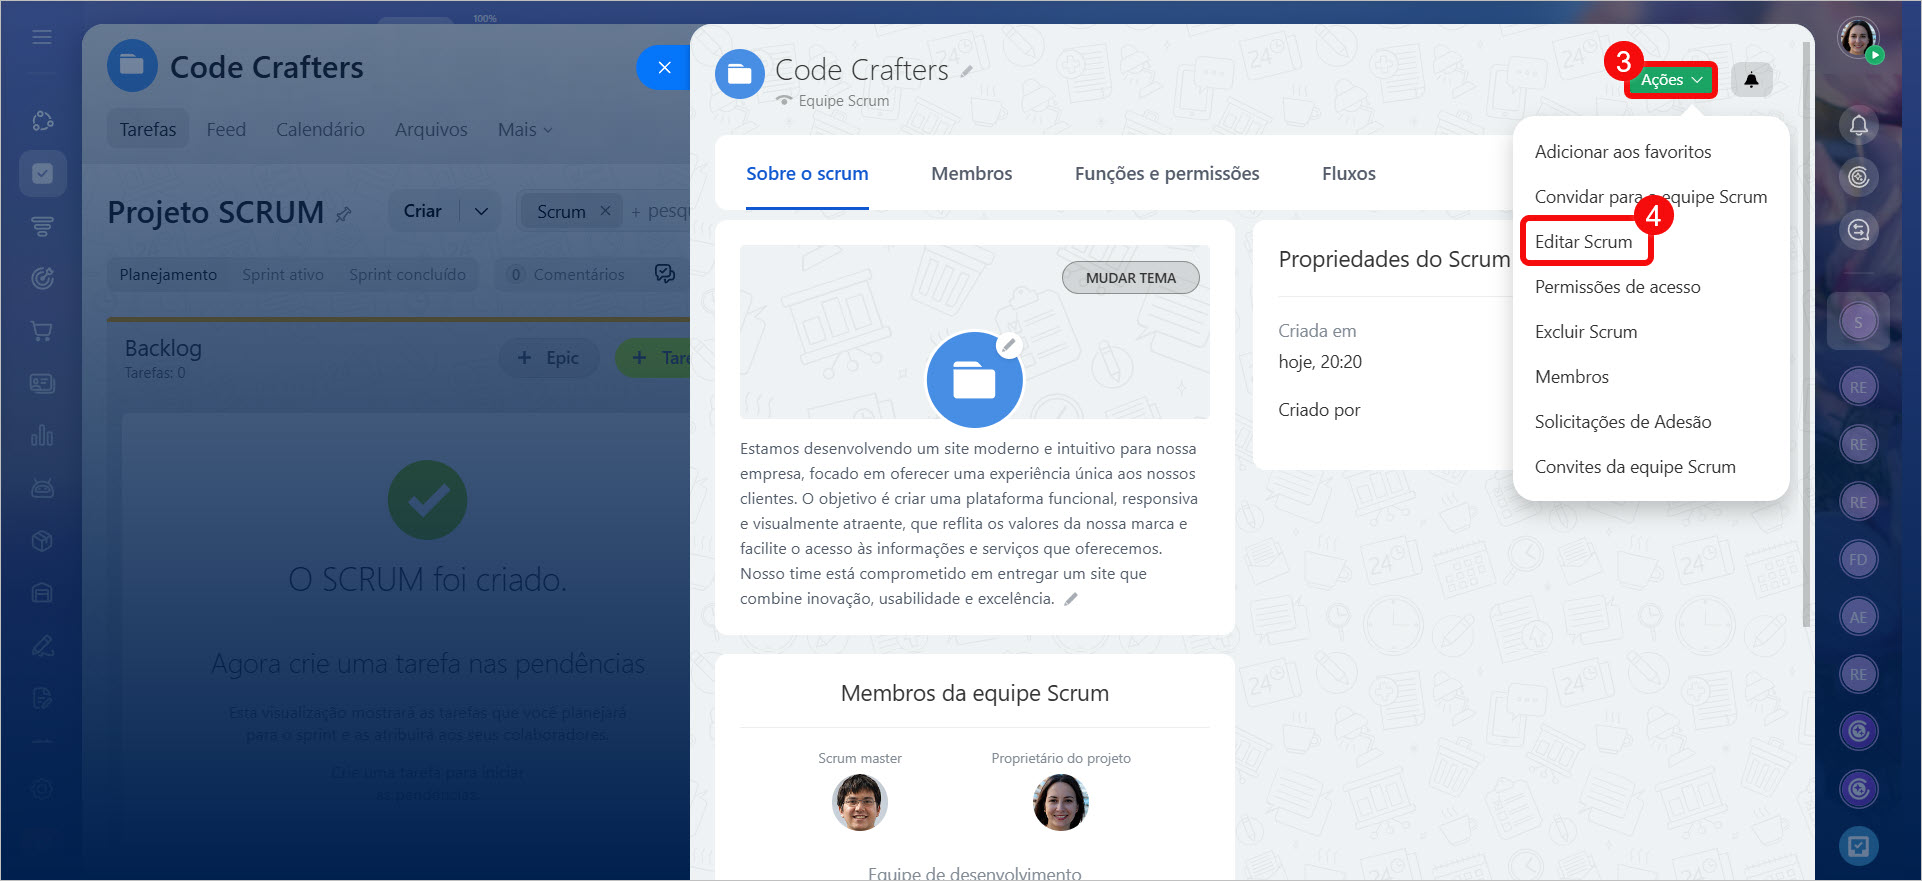
Task: Select Editar Scrum from menu
Action: point(1583,242)
